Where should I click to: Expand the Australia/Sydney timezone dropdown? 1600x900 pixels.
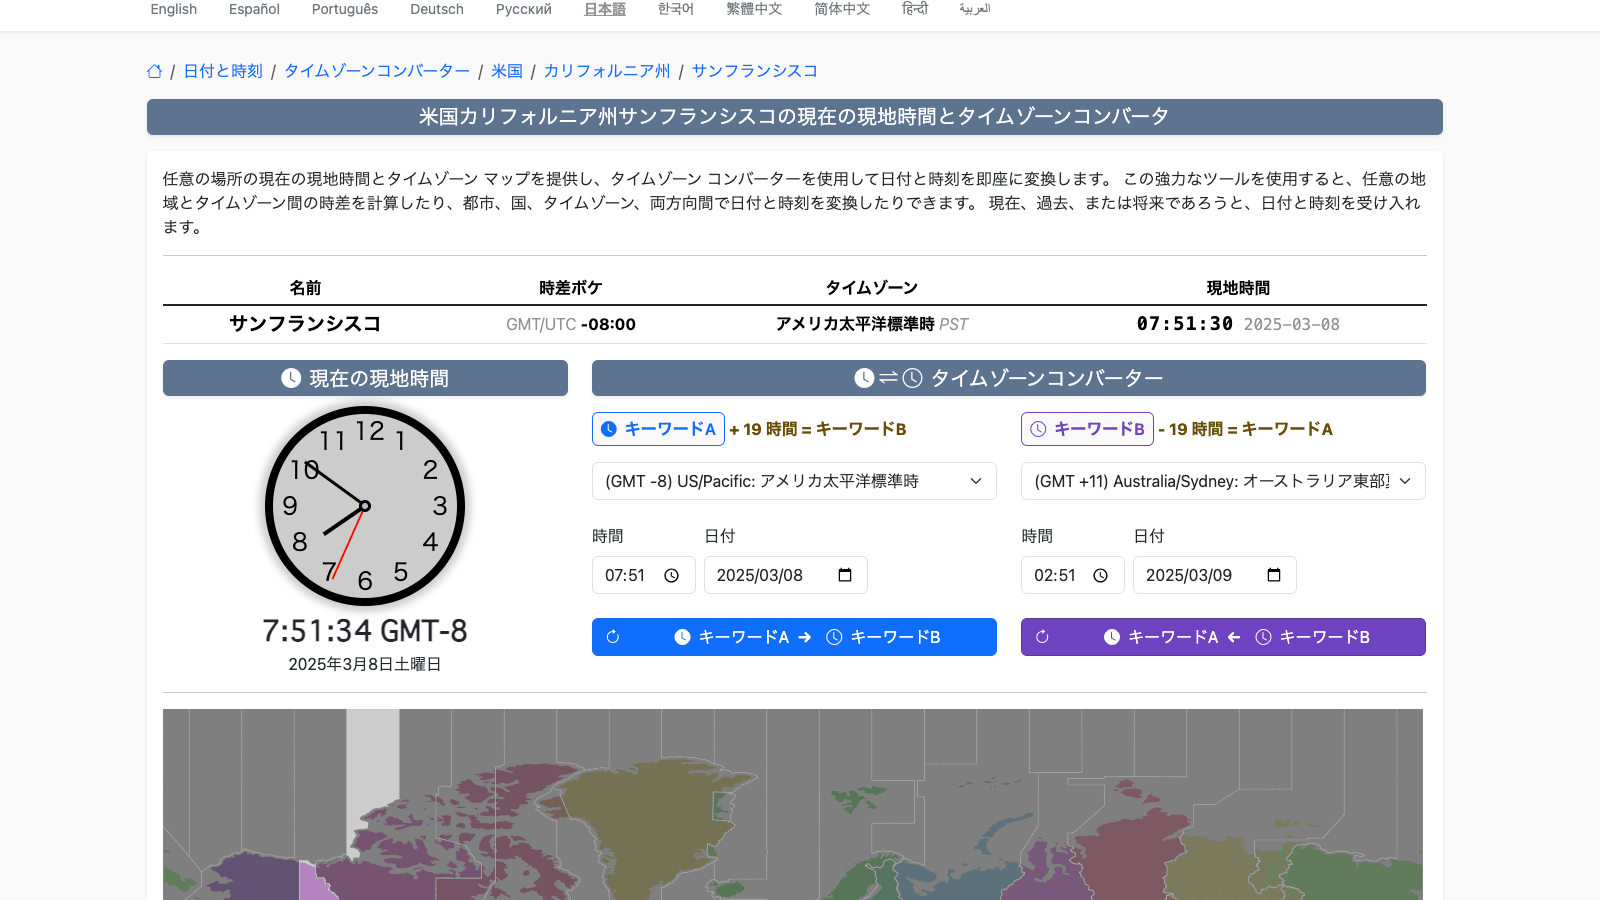click(1223, 481)
